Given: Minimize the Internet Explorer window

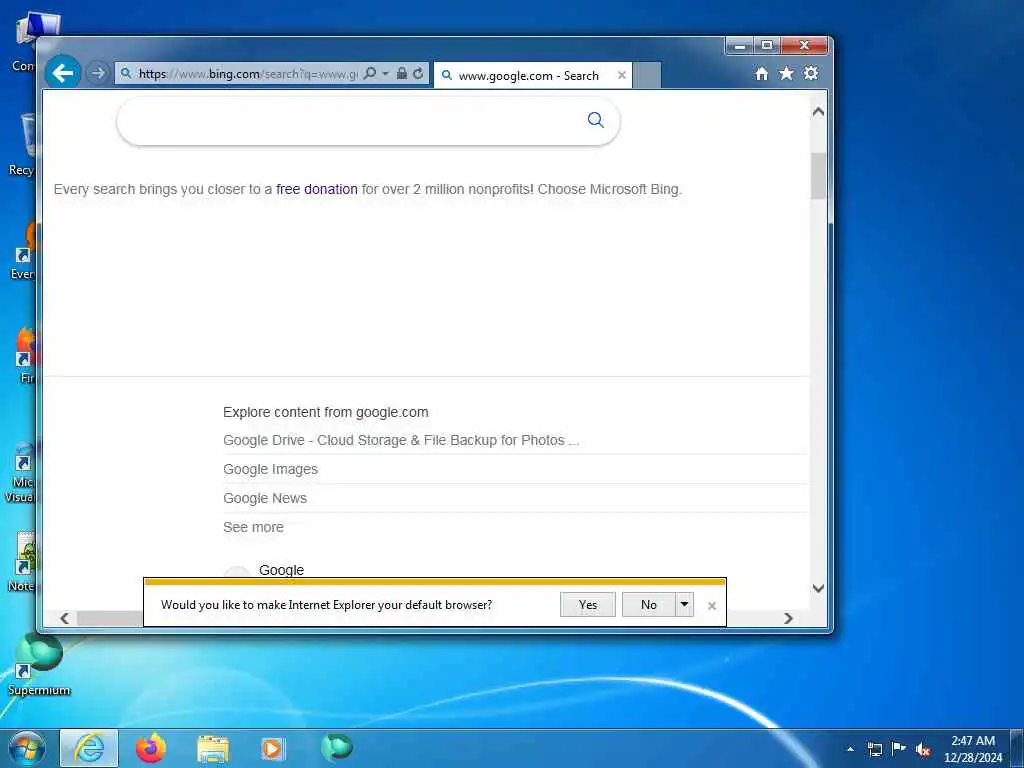Looking at the screenshot, I should 740,46.
